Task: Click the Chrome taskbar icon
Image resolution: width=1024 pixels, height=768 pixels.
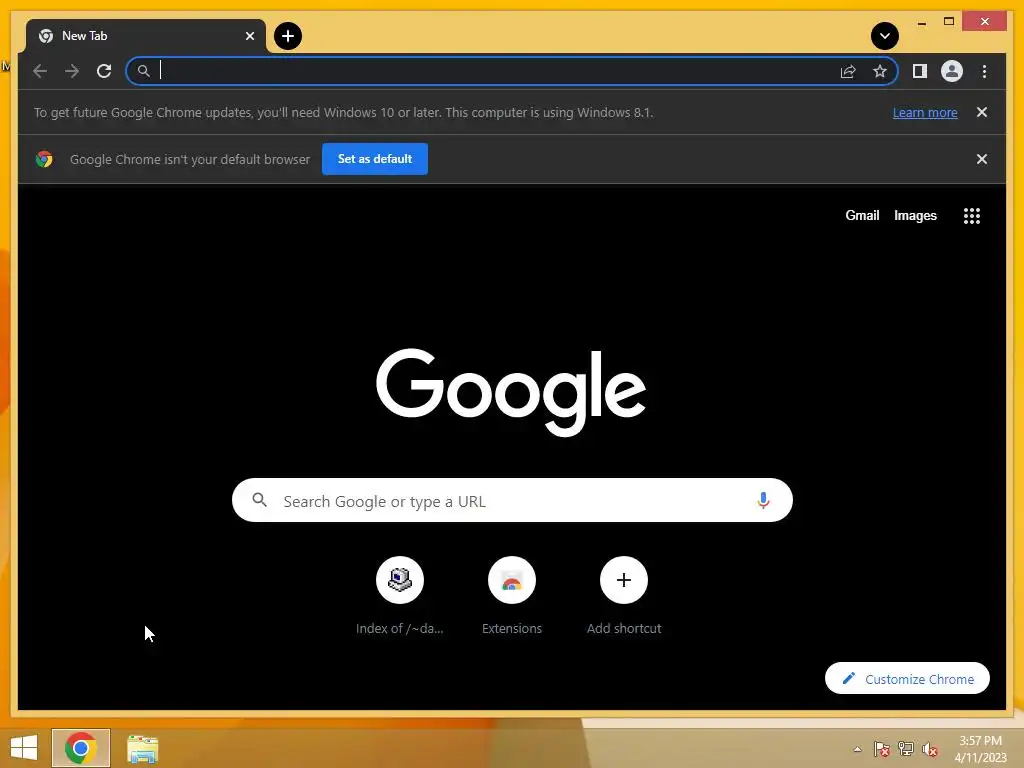Action: click(x=81, y=748)
